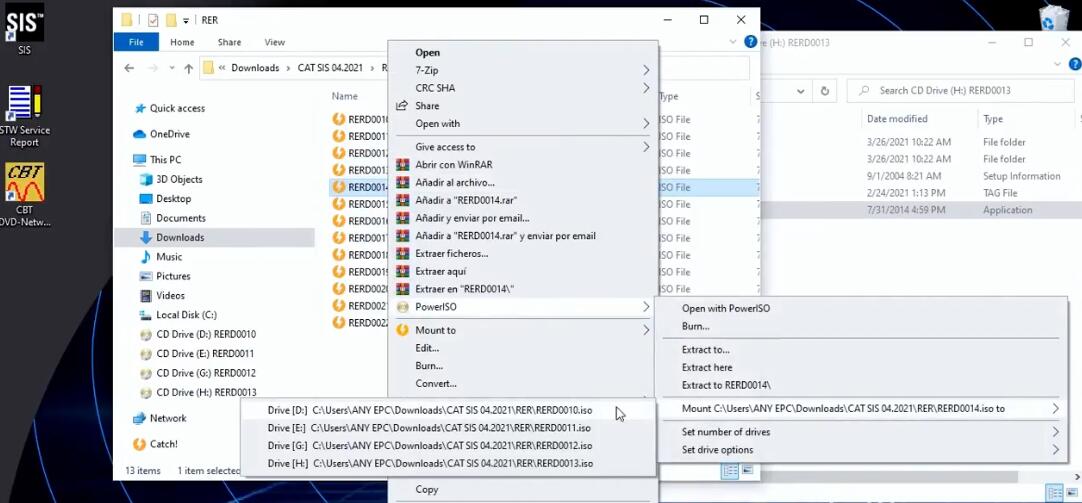This screenshot has width=1082, height=503.
Task: Open the CBT DVD-Network desktop icon
Action: [25, 181]
